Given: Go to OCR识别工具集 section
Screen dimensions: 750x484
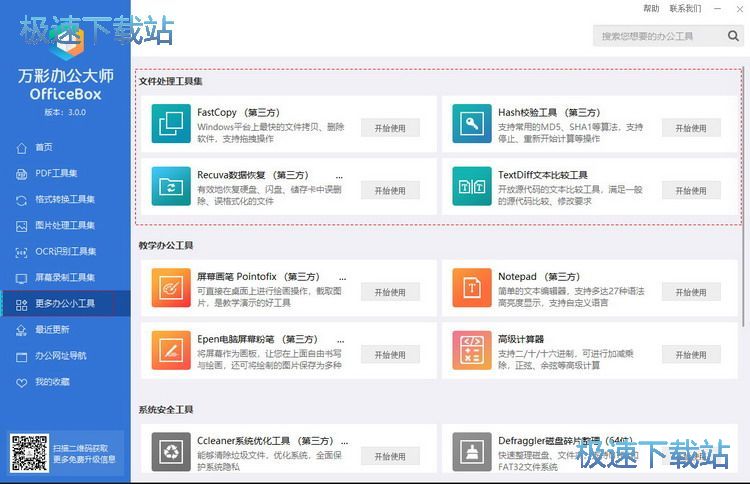Looking at the screenshot, I should [65, 252].
